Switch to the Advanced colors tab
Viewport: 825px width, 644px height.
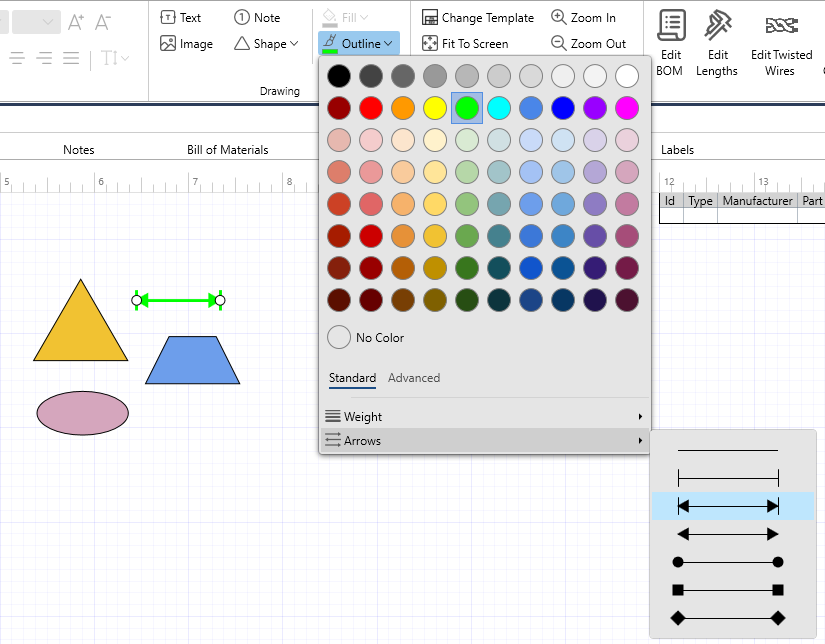(414, 378)
